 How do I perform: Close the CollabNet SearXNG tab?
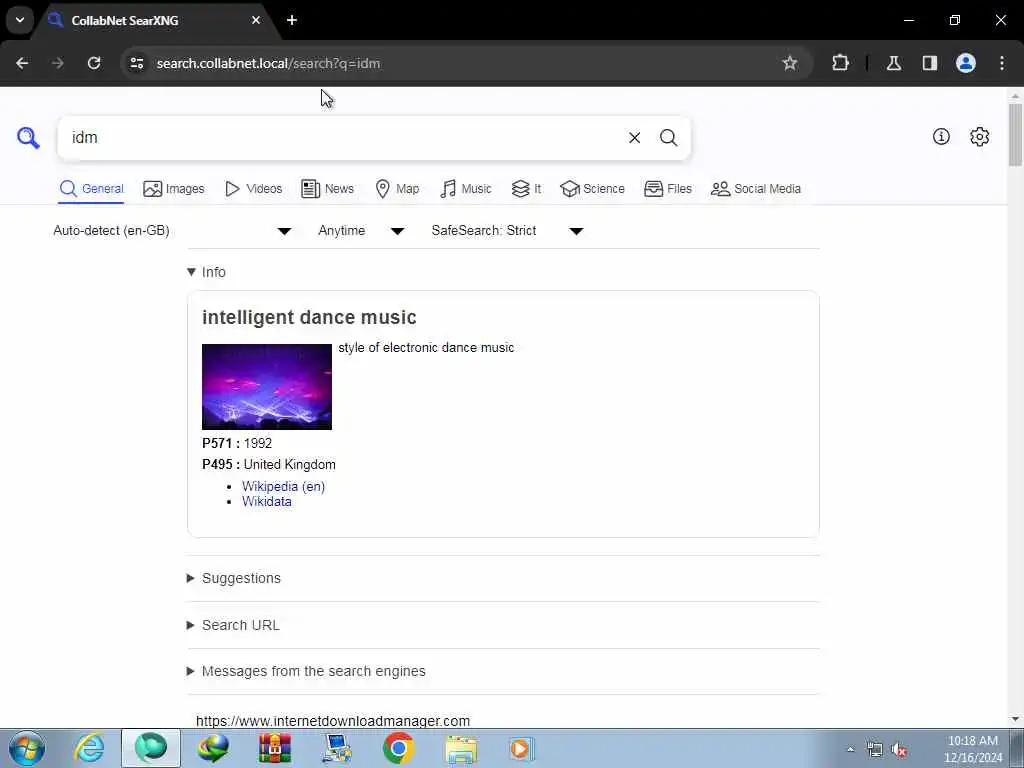[256, 20]
